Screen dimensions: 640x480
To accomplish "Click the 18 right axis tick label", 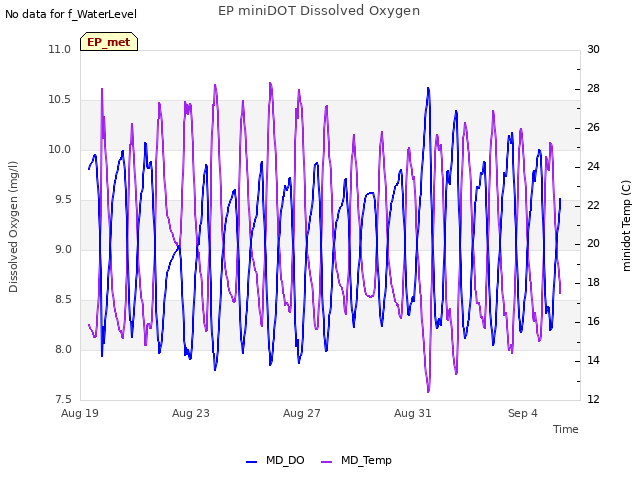I will 593,282.
